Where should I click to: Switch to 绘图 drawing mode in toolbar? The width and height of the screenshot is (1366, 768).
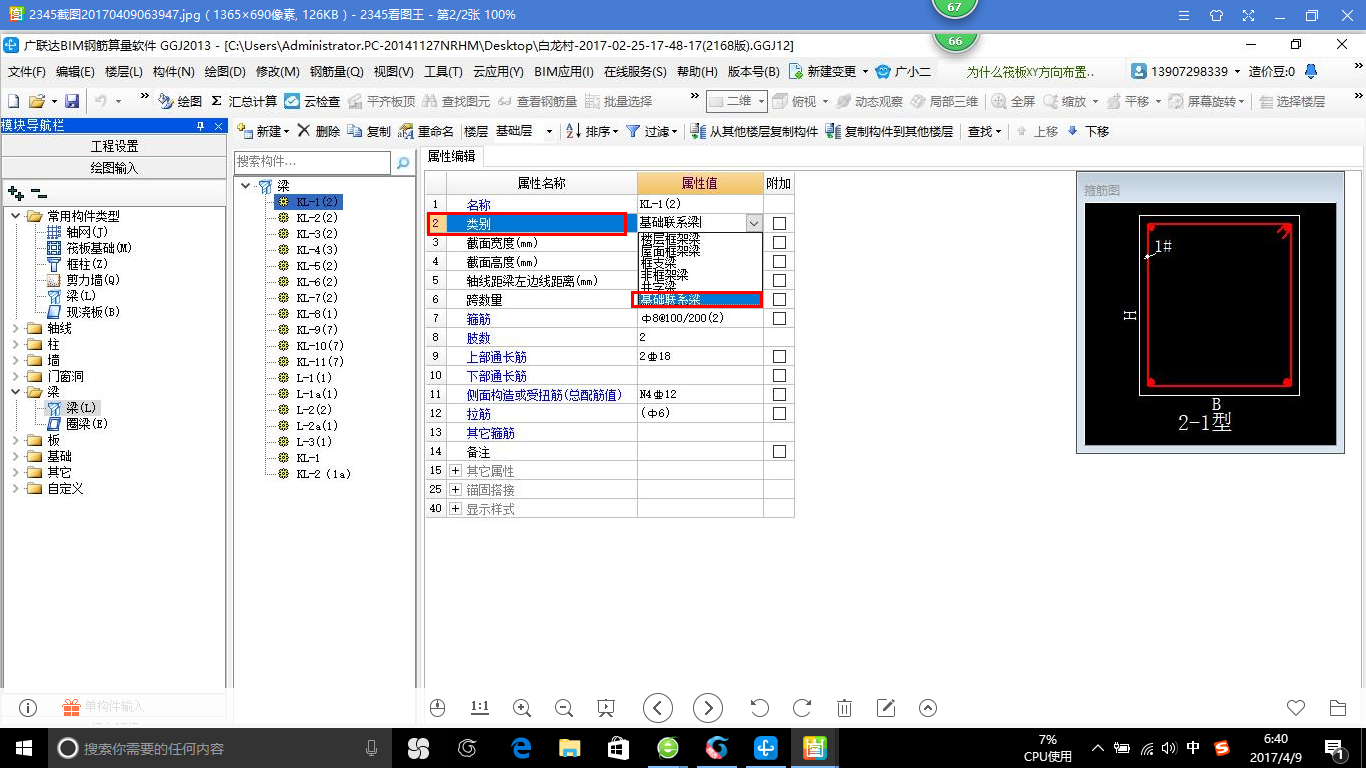pos(181,101)
